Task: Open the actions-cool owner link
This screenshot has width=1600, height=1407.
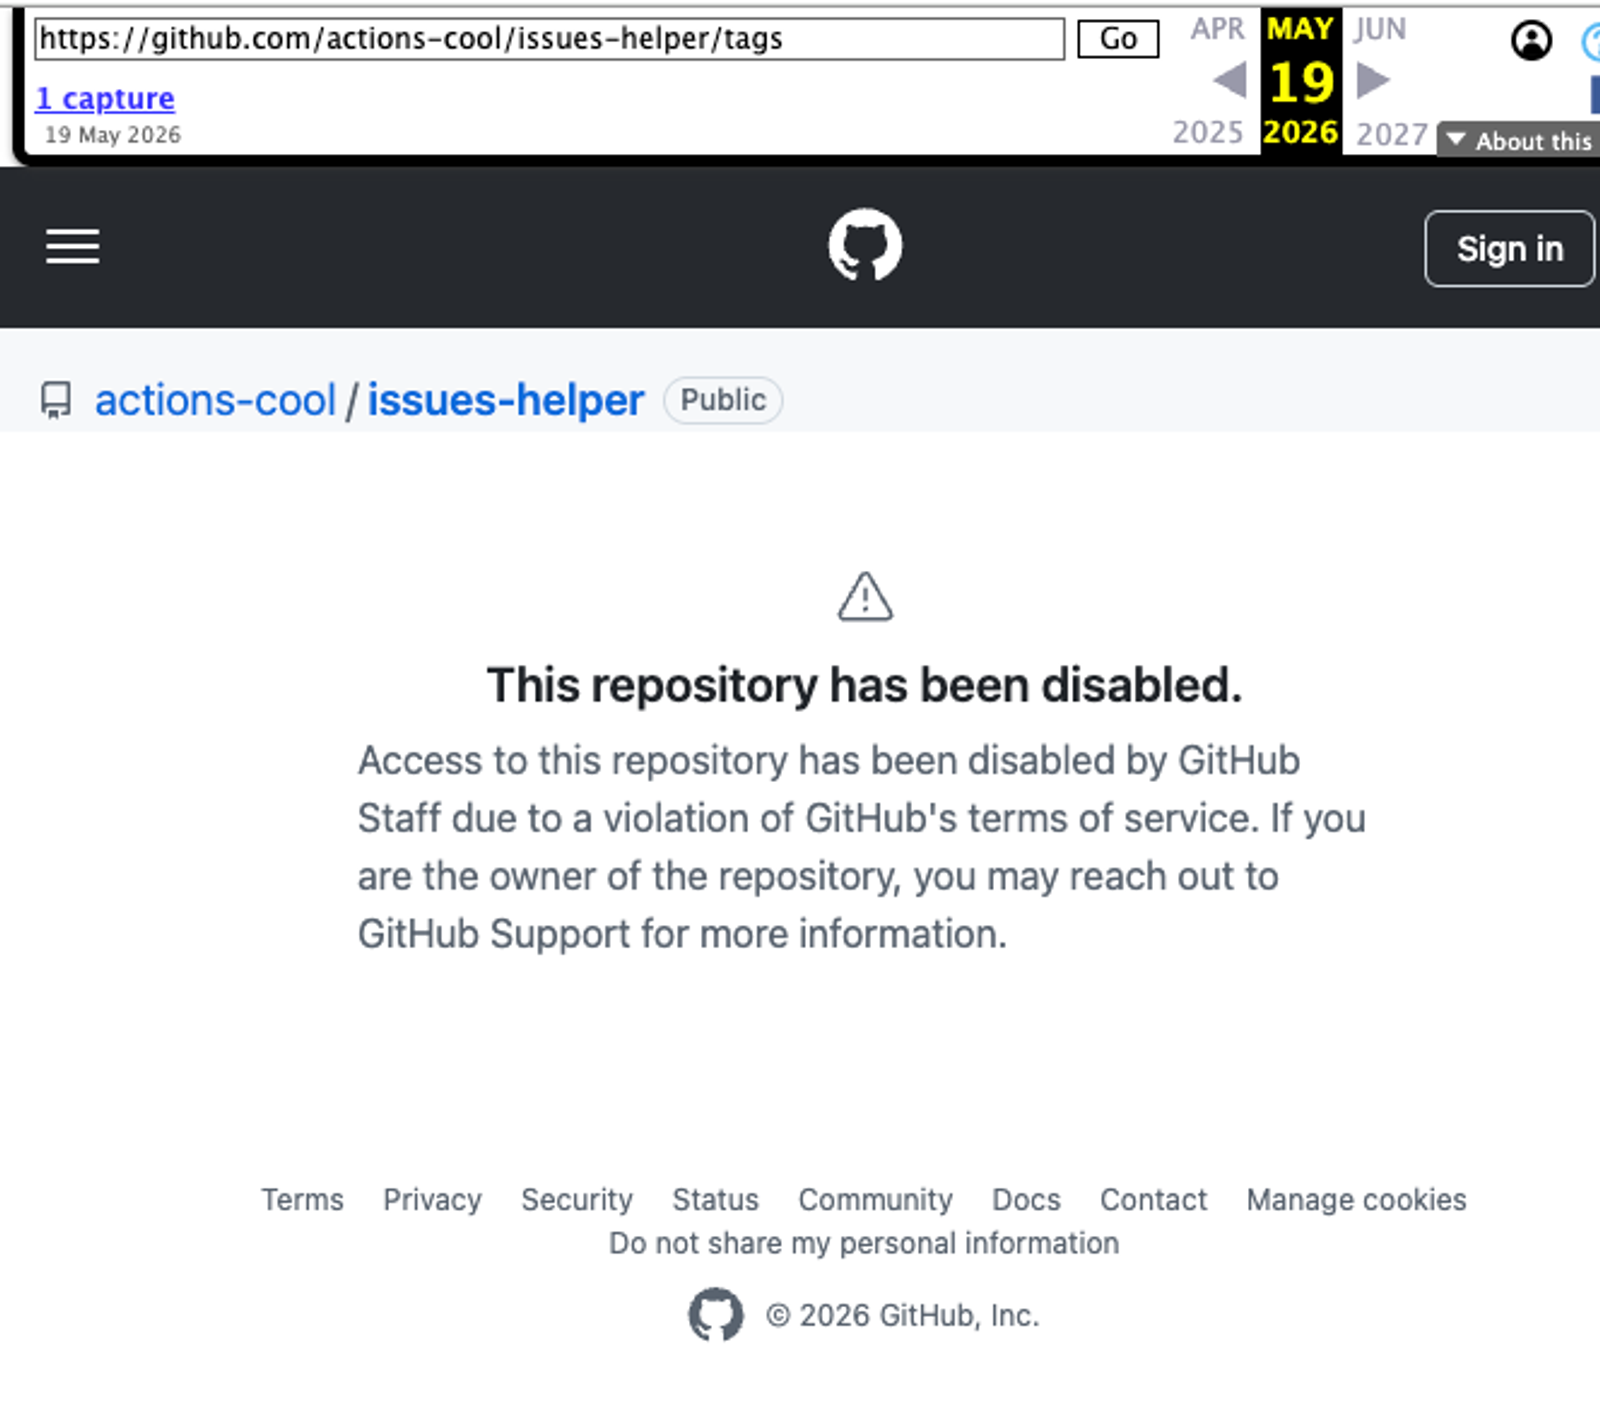Action: (x=215, y=400)
